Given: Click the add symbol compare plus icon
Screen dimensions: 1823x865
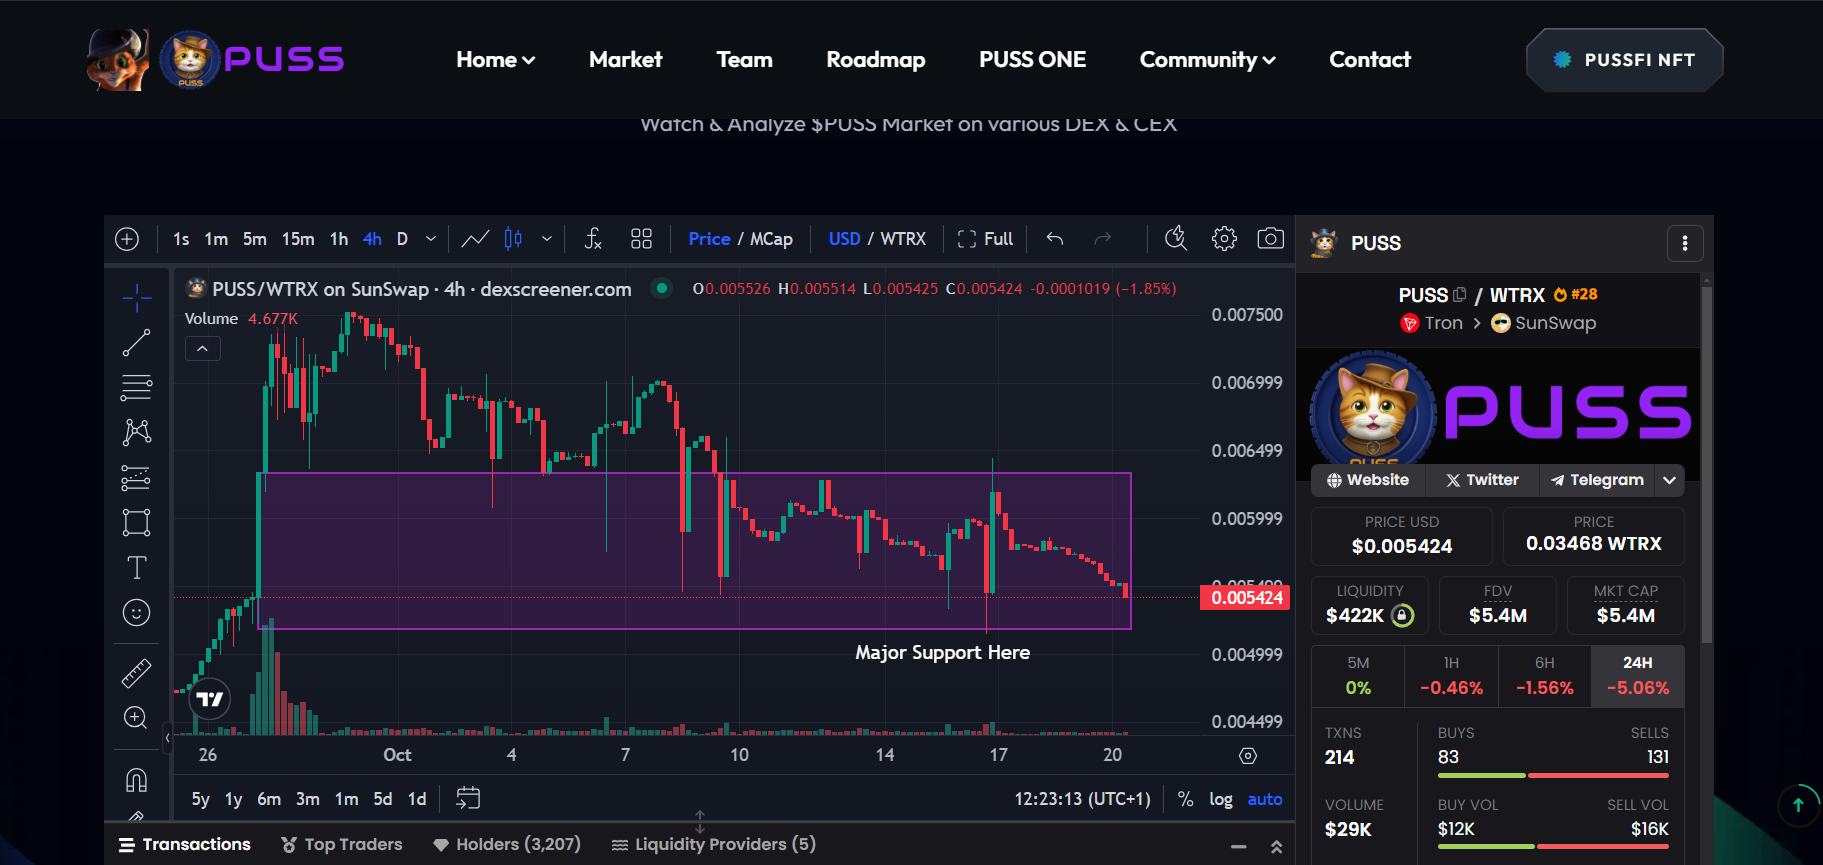Looking at the screenshot, I should pos(127,239).
